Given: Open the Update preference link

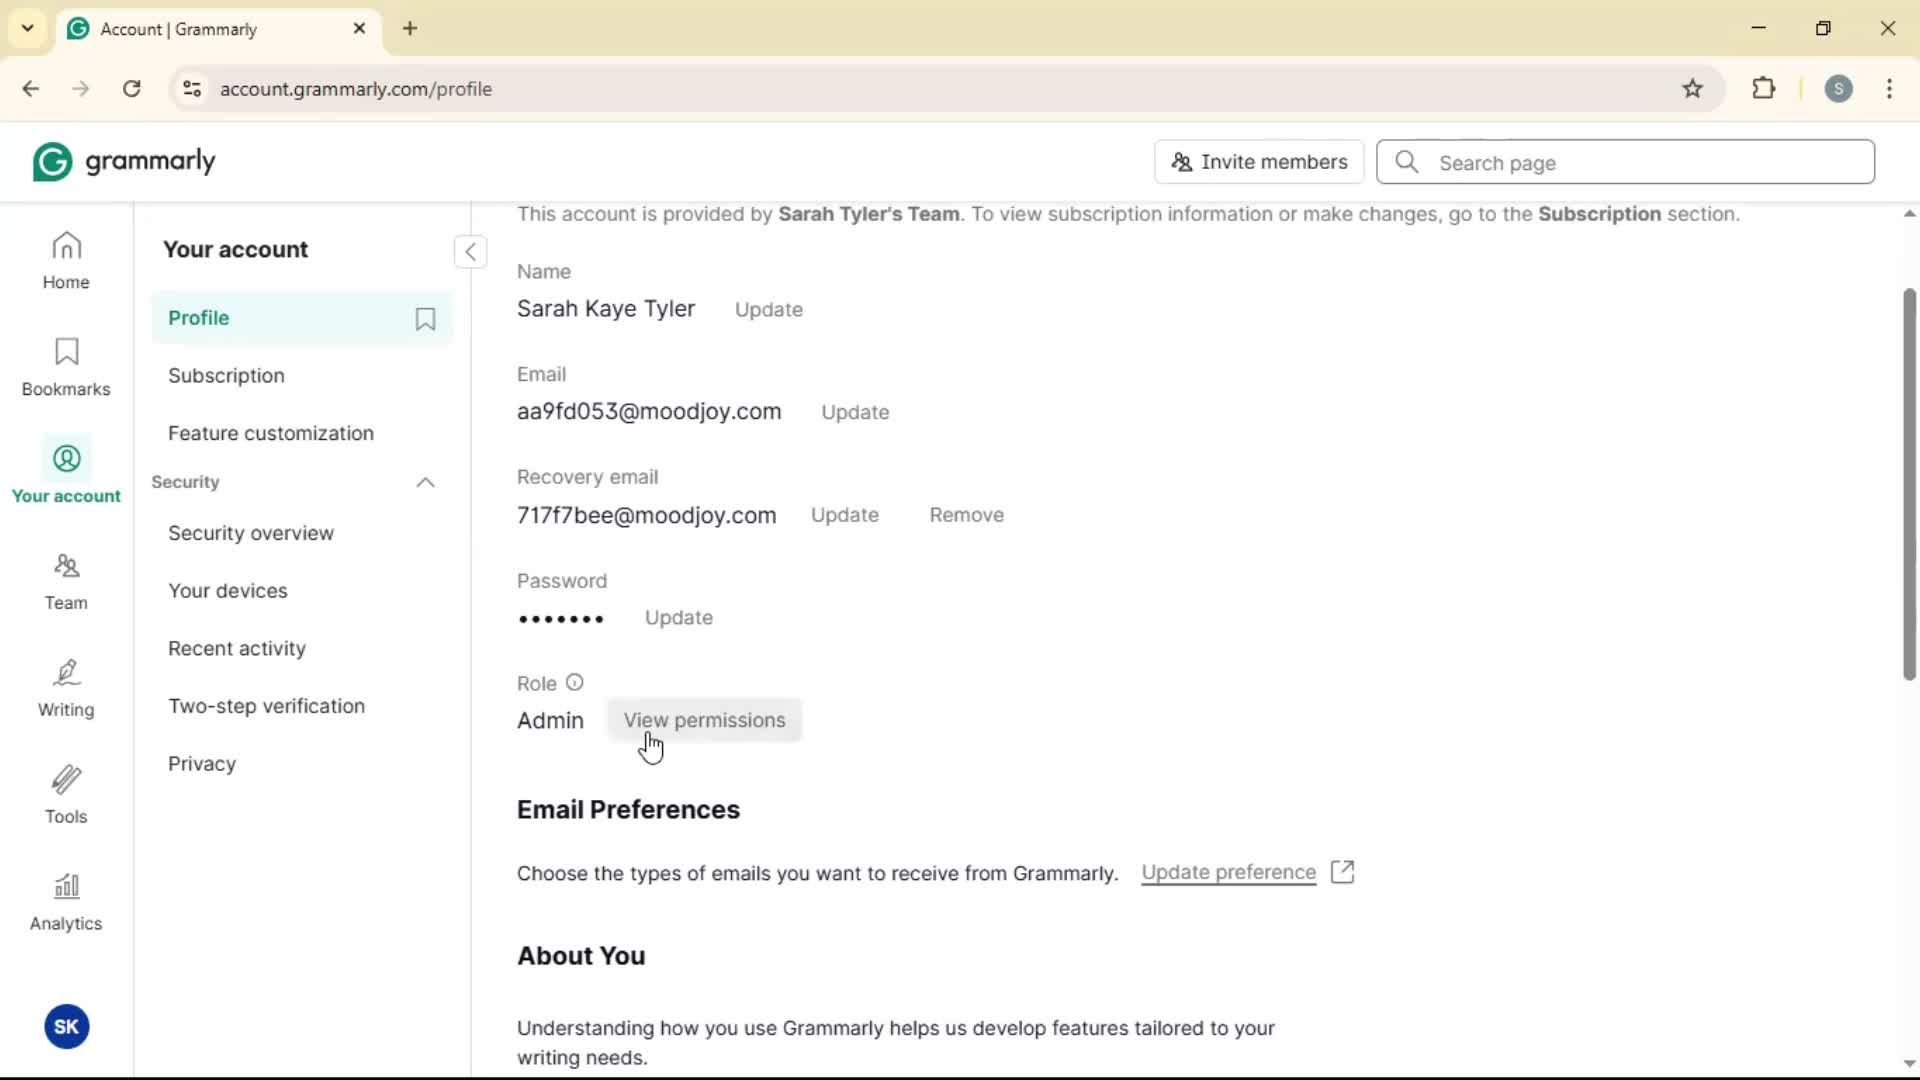Looking at the screenshot, I should coord(1229,872).
